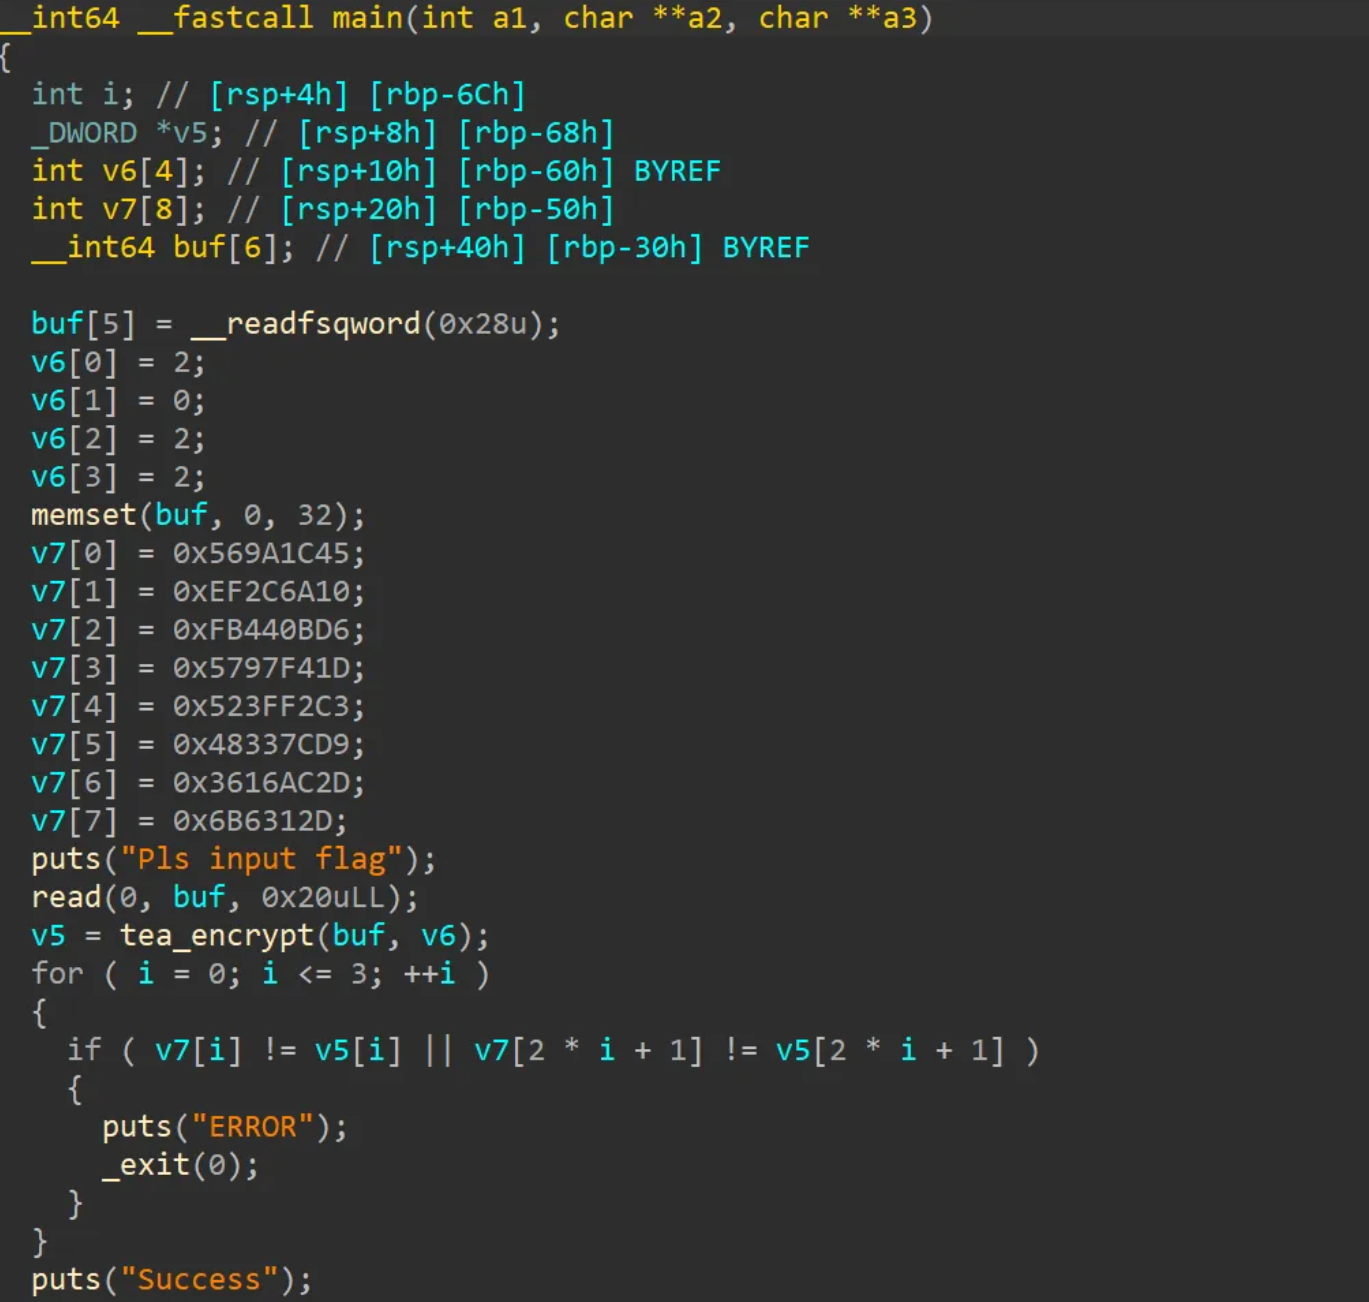Screen dimensions: 1369x1302
Task: Click the a1 parameter in main signature
Action: [x=508, y=18]
